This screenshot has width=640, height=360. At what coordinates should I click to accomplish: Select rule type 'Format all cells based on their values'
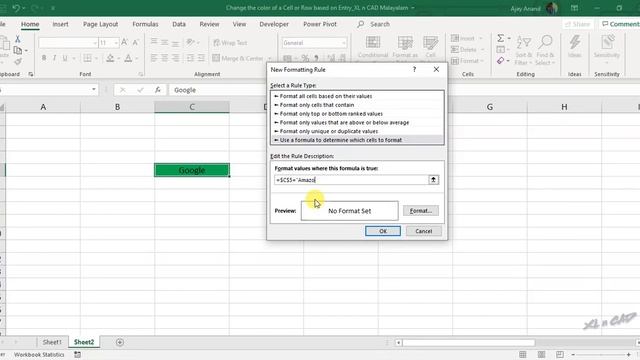tap(357, 96)
